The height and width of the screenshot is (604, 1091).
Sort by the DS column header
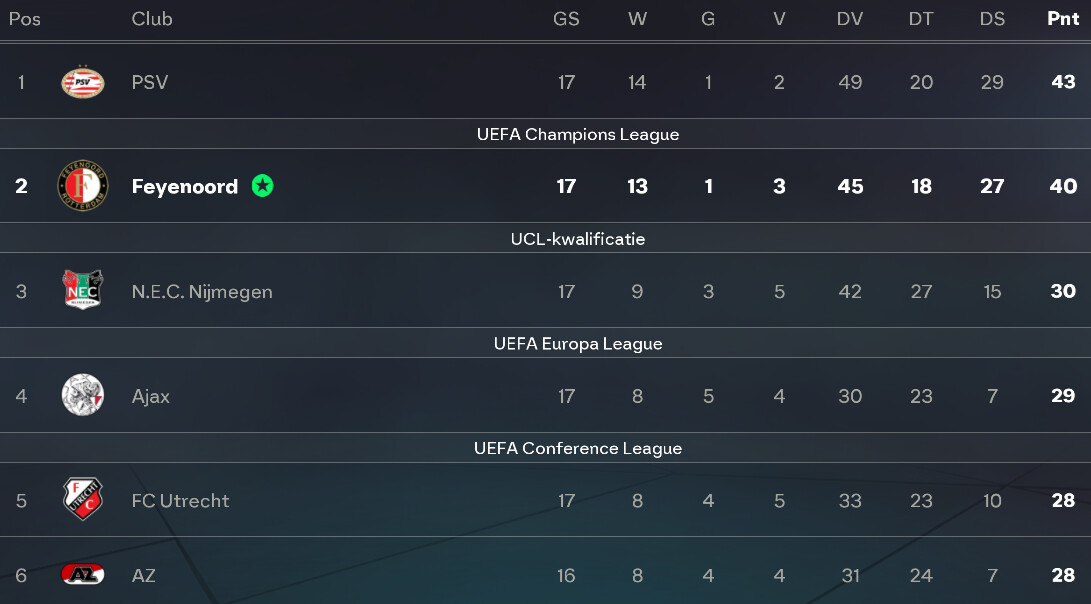point(992,19)
